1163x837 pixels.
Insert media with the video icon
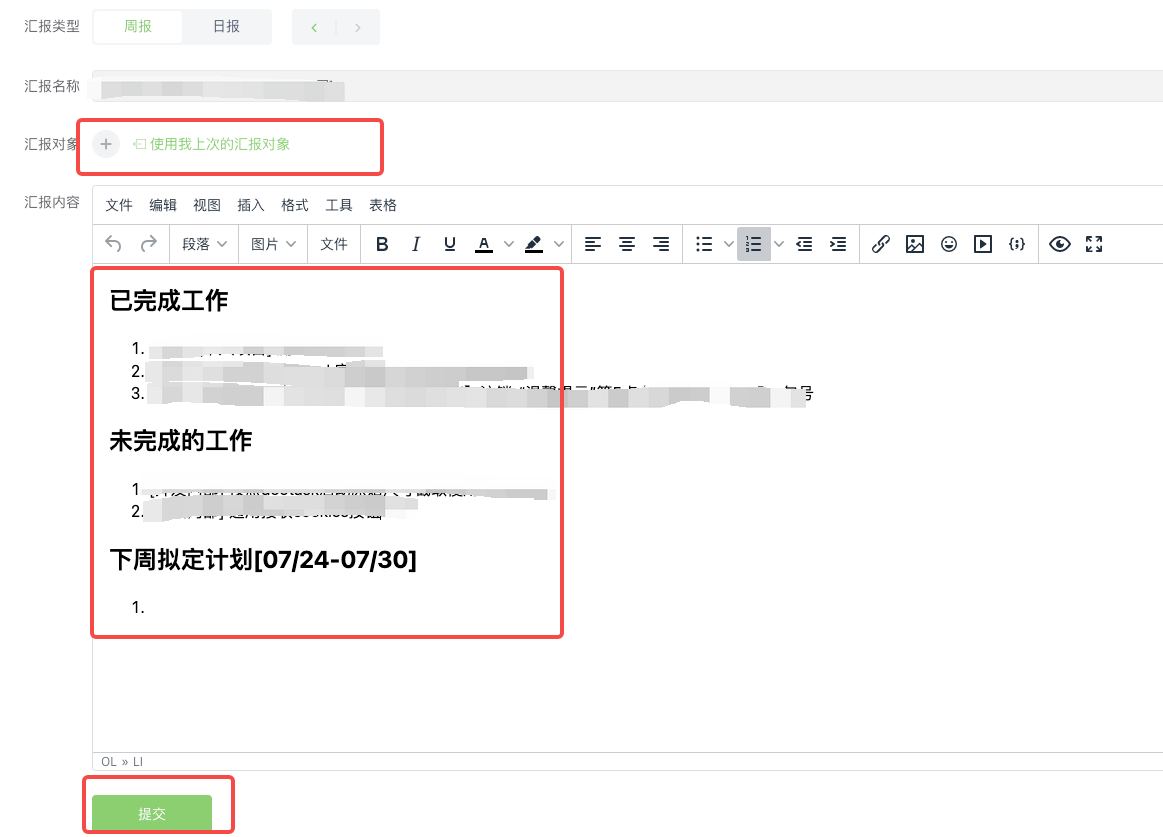982,243
